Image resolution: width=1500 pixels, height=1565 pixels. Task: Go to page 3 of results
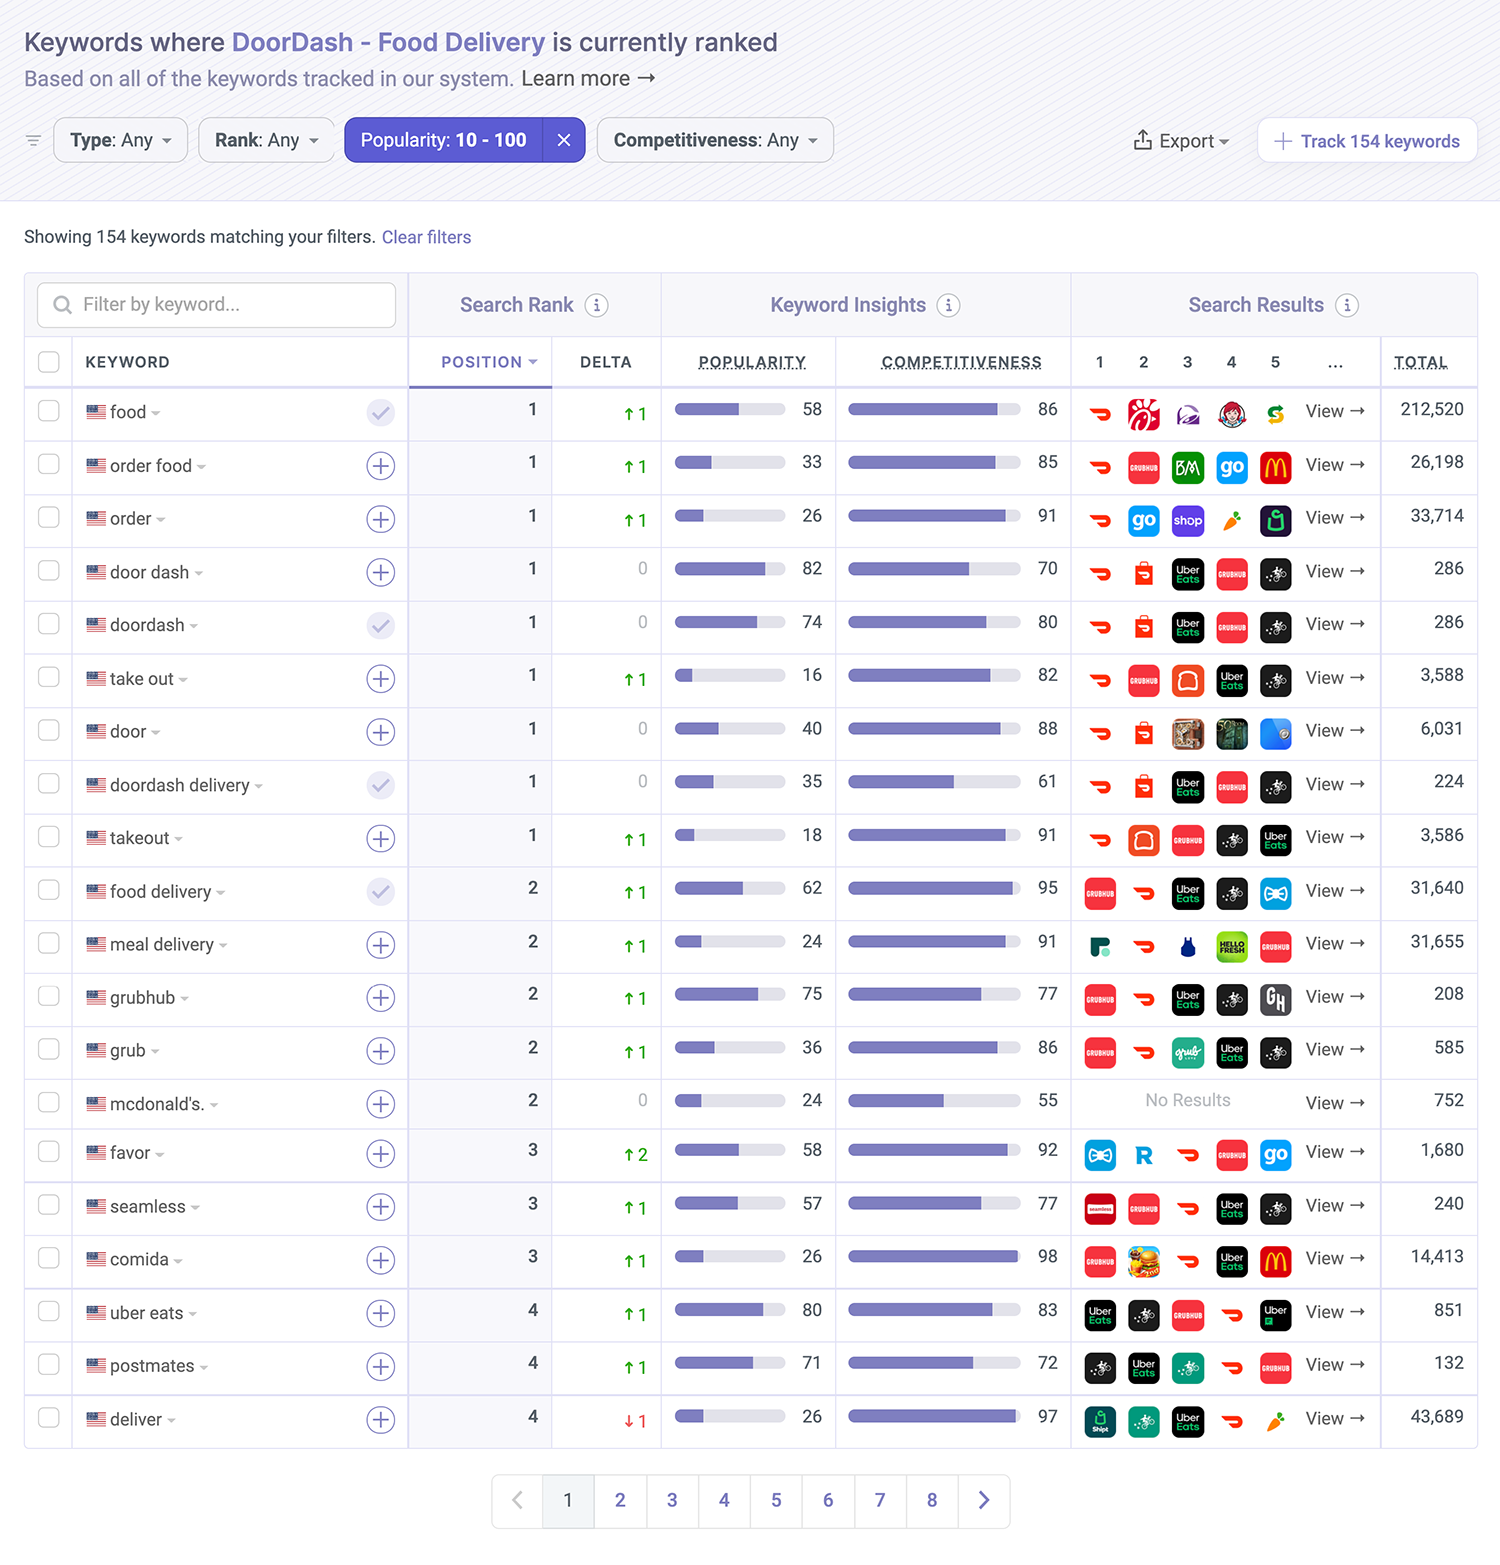[672, 1500]
